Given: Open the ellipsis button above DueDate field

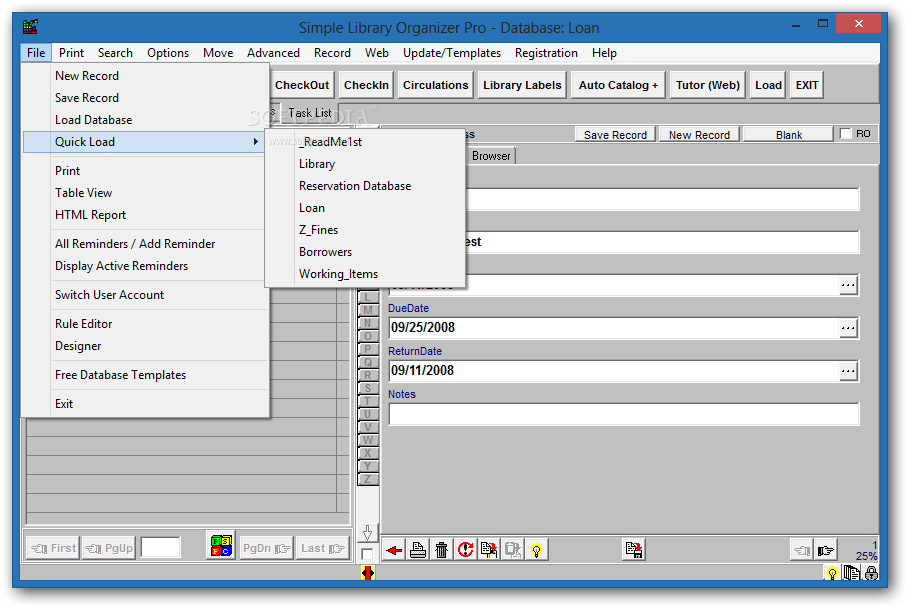Looking at the screenshot, I should (848, 285).
